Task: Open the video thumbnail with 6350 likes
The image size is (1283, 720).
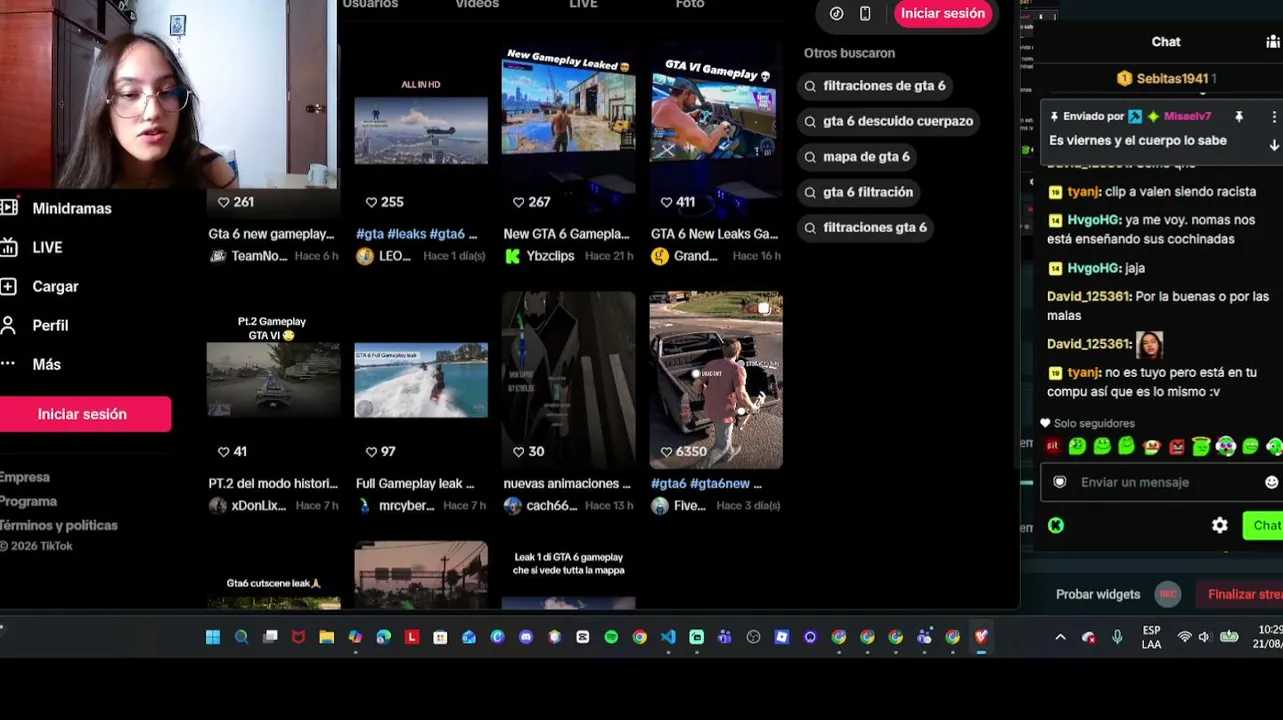Action: (x=715, y=380)
